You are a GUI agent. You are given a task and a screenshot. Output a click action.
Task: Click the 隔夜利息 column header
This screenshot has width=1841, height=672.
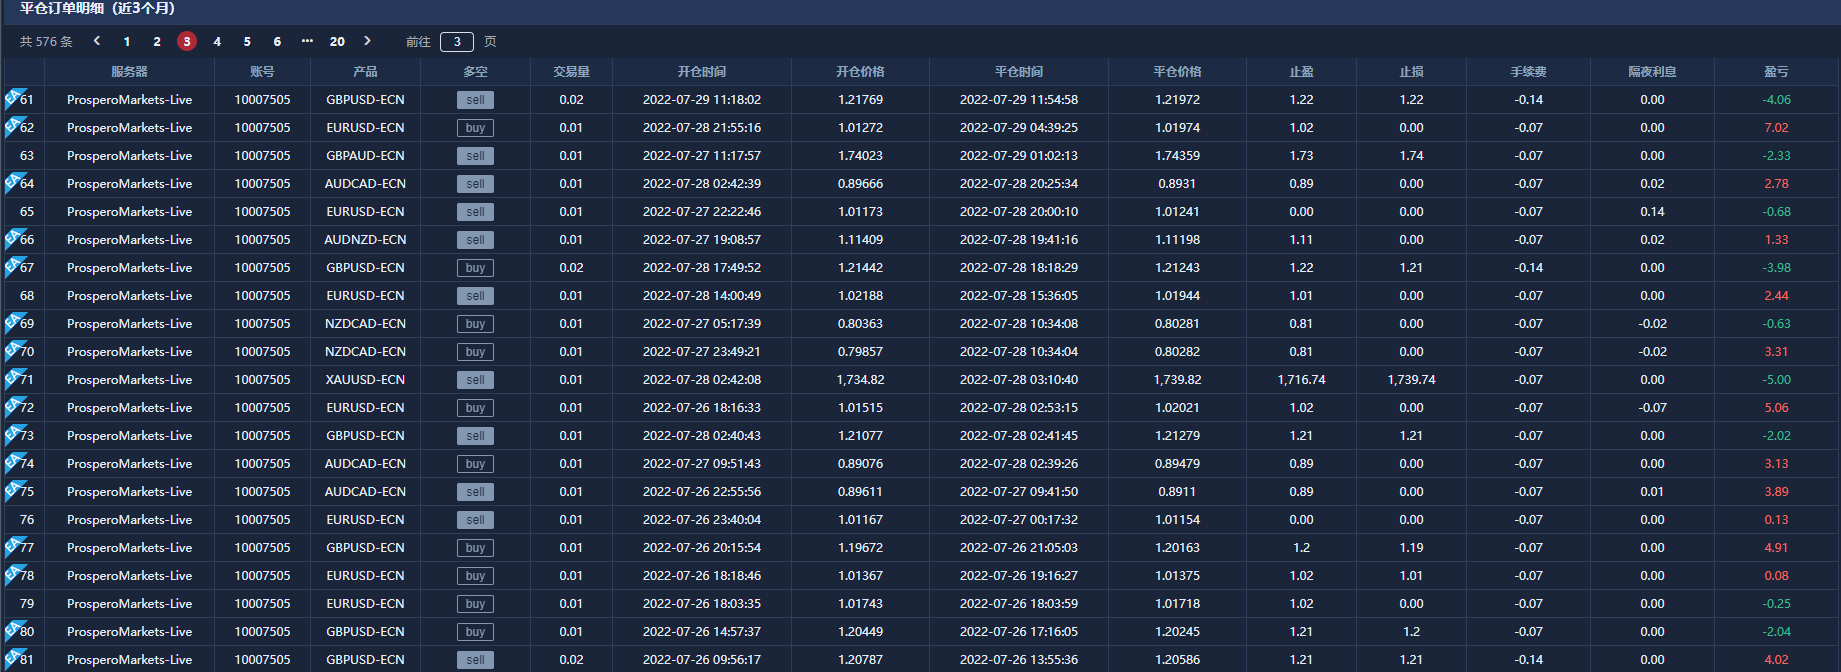click(1652, 72)
